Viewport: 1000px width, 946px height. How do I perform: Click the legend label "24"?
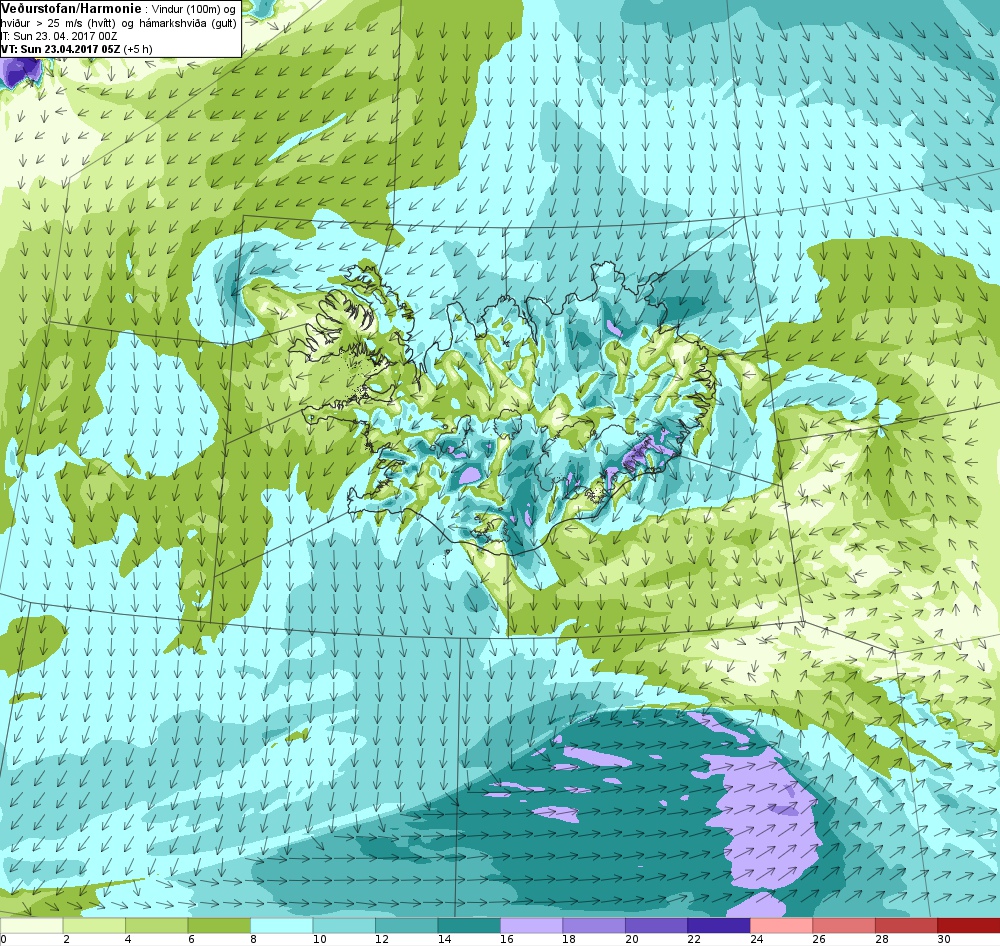[757, 939]
